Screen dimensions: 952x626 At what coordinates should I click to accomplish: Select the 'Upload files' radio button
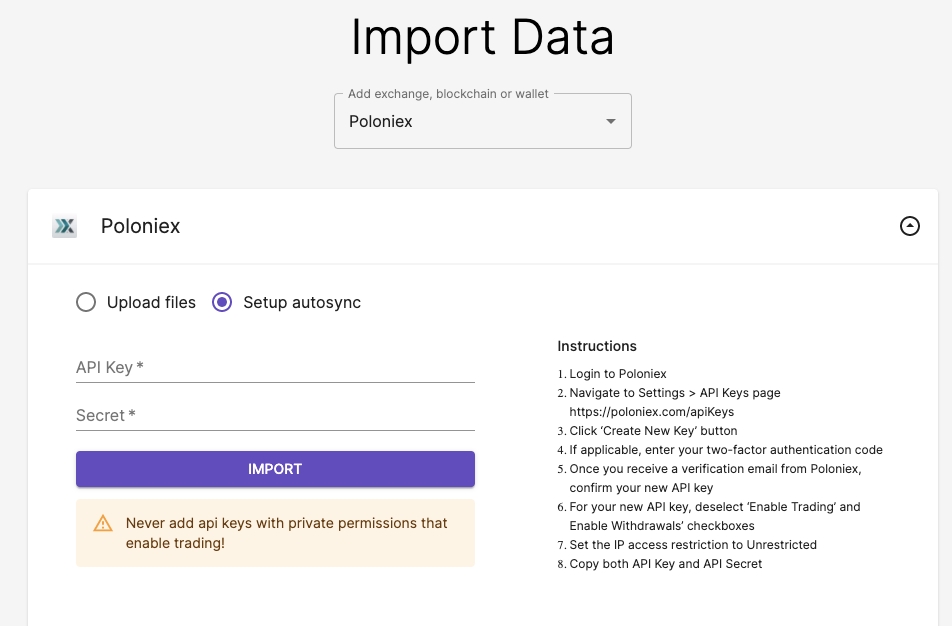pos(86,302)
